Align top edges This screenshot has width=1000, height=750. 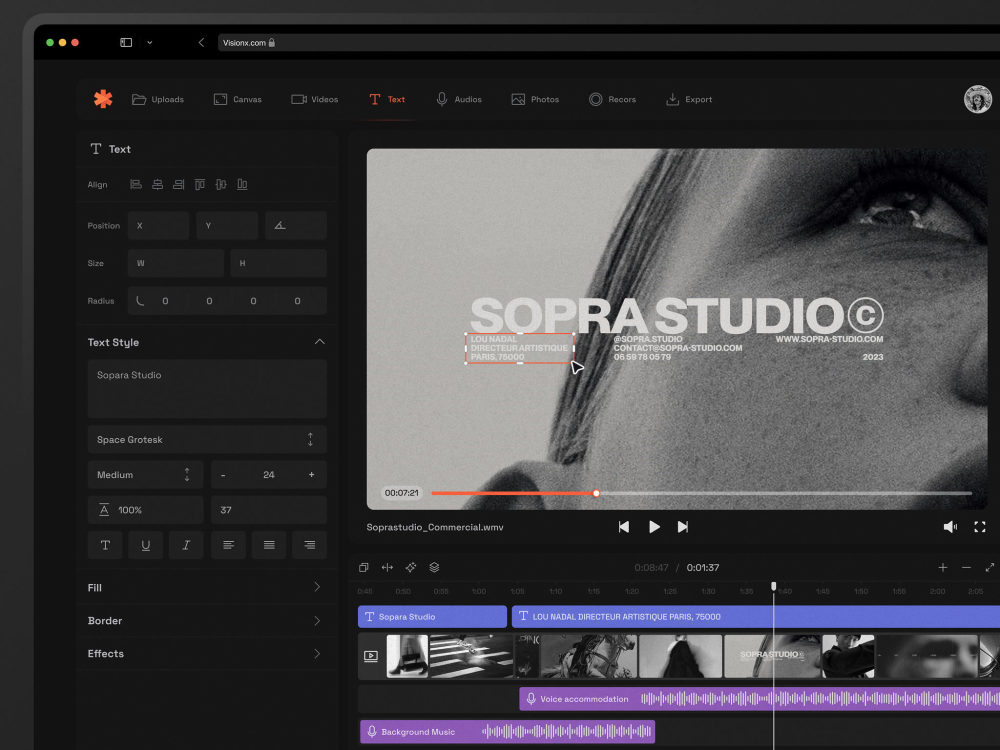point(200,184)
